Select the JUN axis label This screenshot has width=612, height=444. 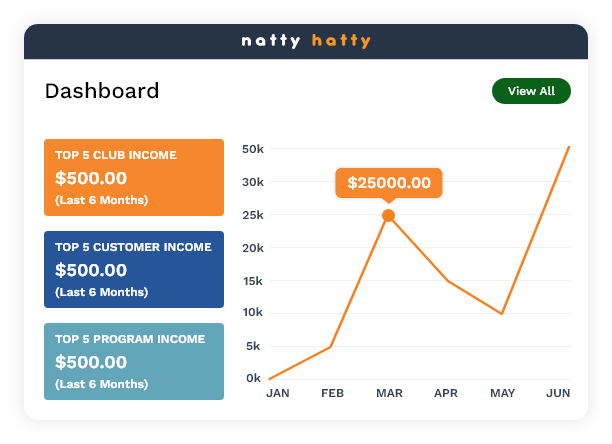pos(559,394)
